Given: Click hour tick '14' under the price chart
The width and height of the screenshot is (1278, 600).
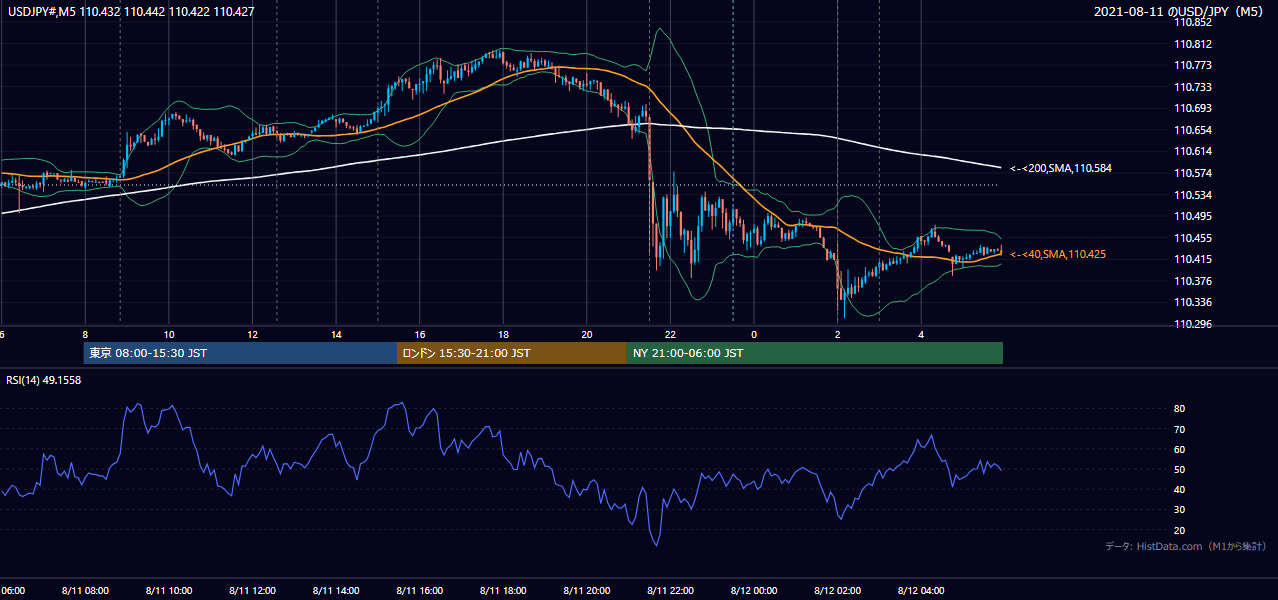Looking at the screenshot, I should coord(336,334).
